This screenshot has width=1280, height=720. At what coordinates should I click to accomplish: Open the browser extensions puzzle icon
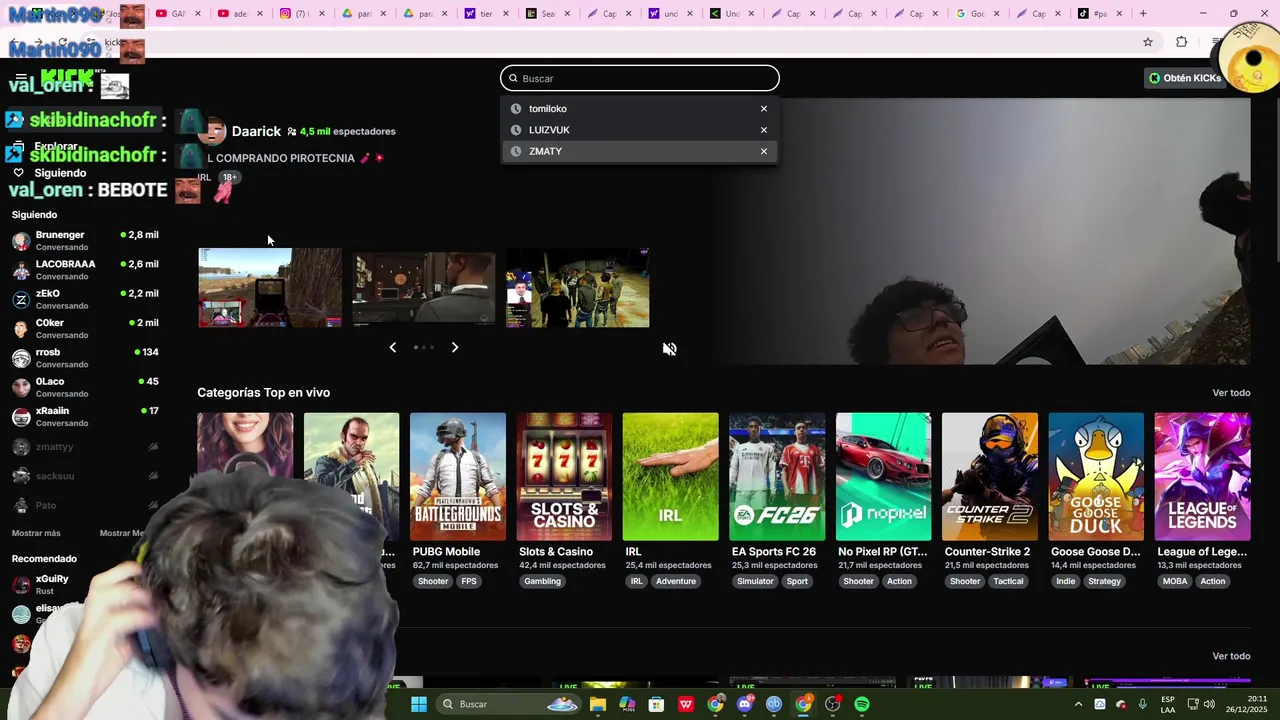(x=1181, y=42)
